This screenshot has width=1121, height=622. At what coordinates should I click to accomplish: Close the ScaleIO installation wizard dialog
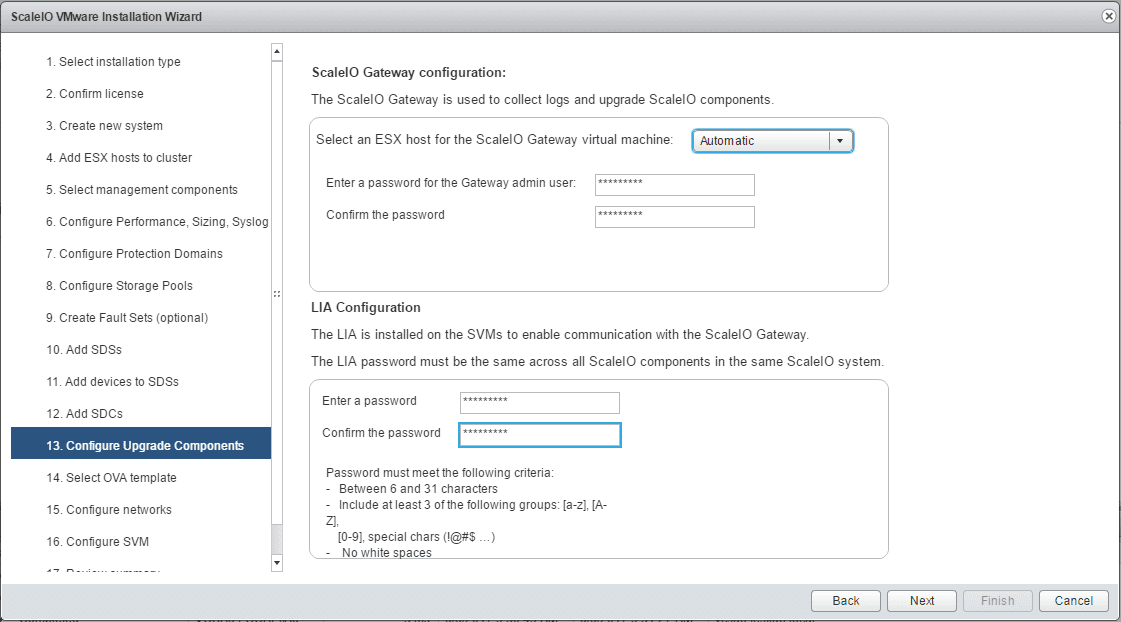point(1108,16)
